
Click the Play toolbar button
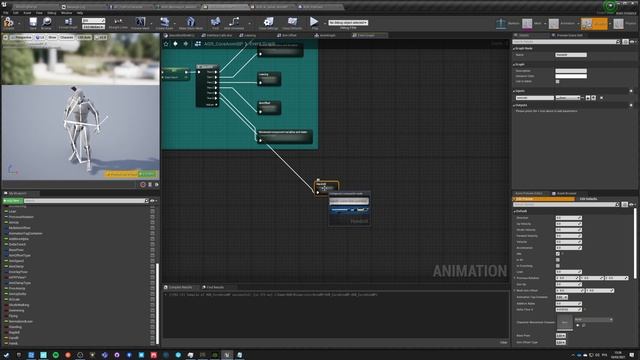click(x=314, y=23)
